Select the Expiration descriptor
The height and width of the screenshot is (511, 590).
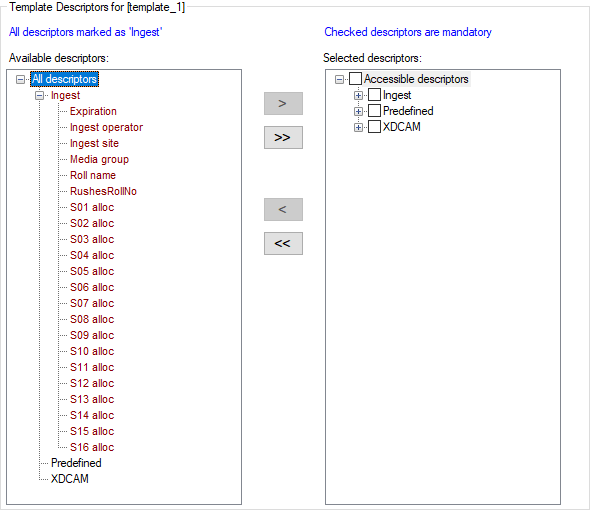coord(93,111)
